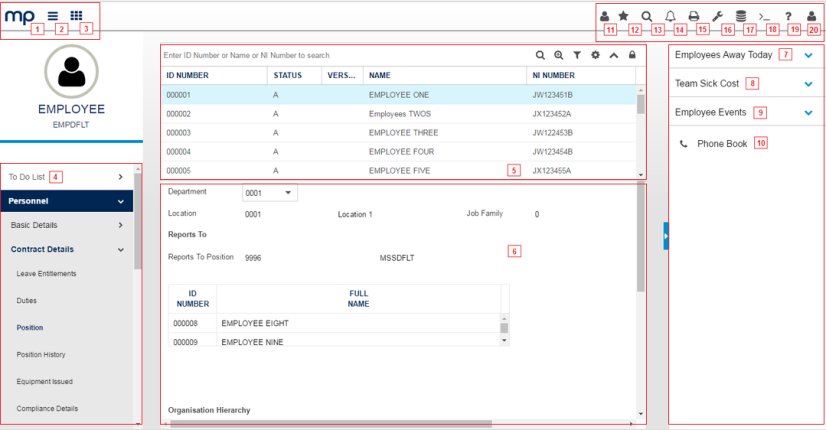
Task: Click the filter funnel icon above employee list
Action: click(577, 56)
